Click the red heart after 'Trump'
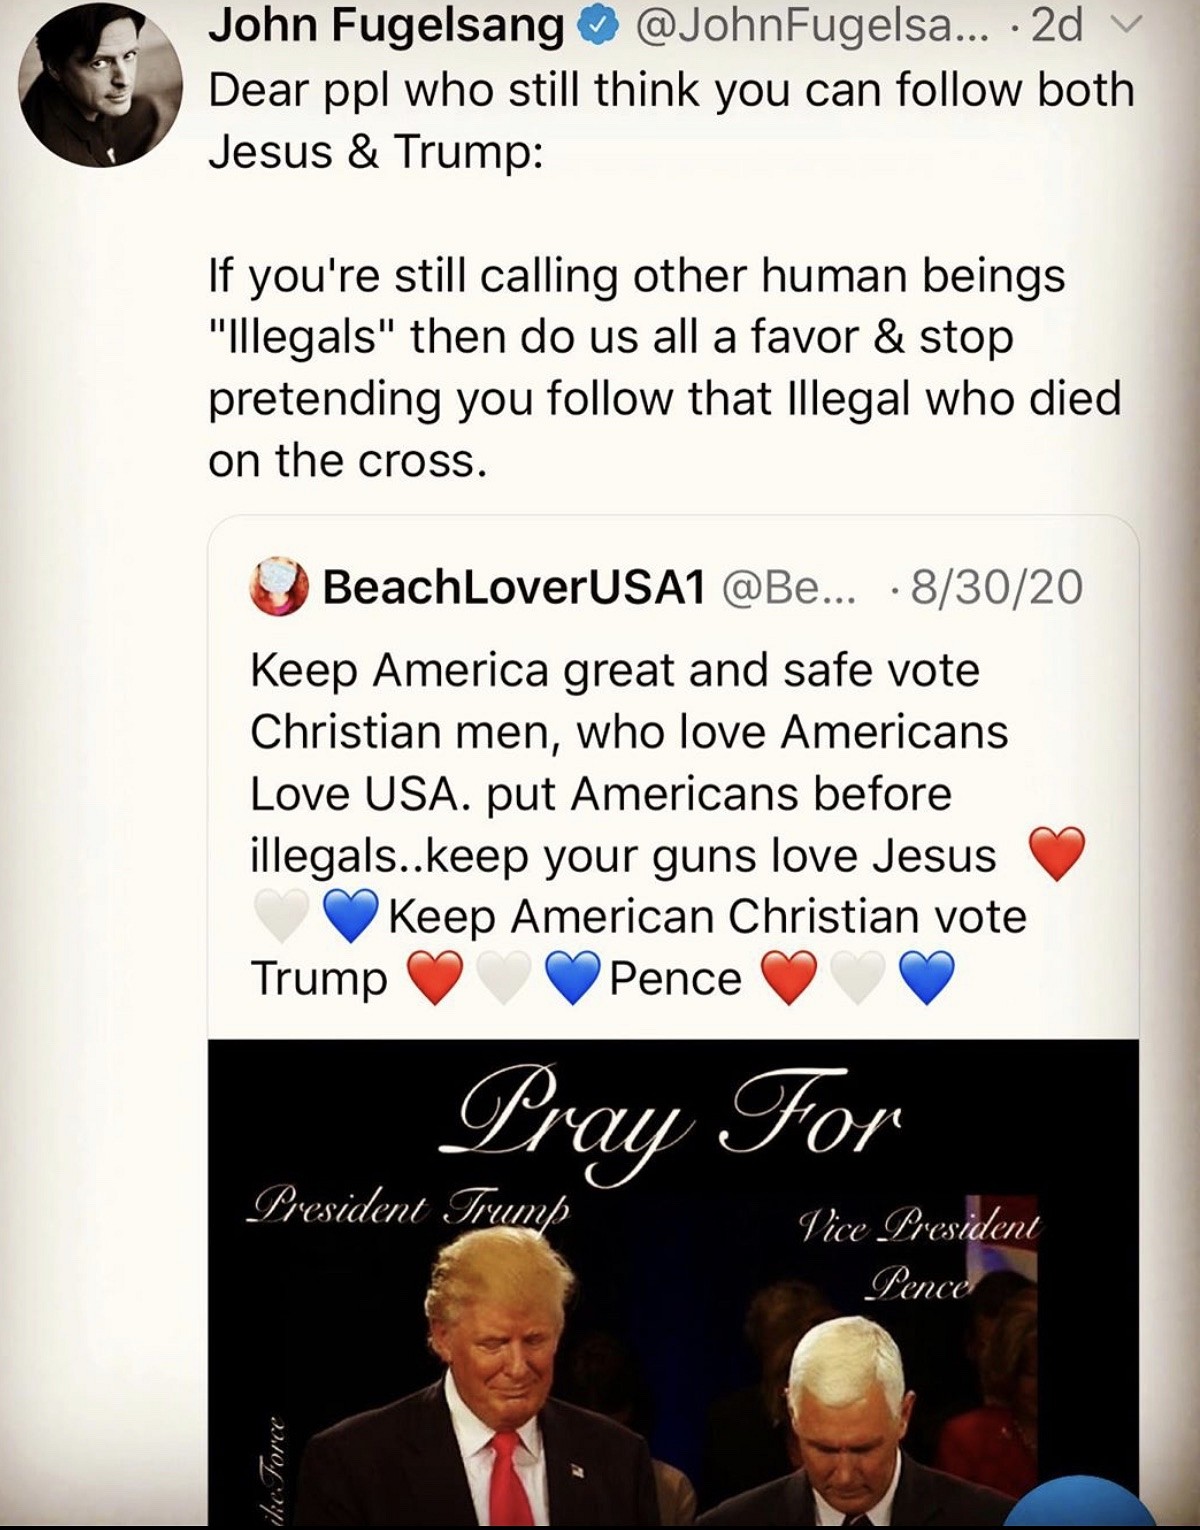The width and height of the screenshot is (1200, 1530). [436, 978]
